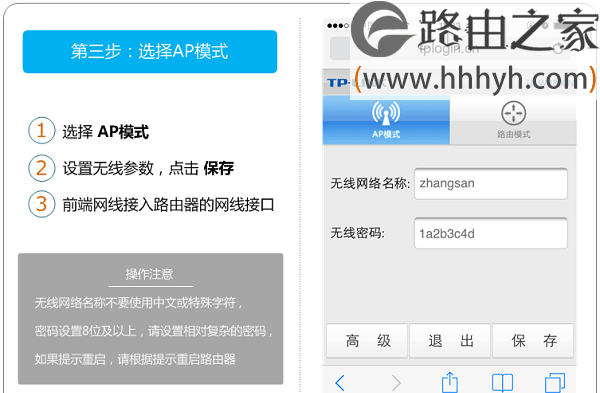Click the 选择 AP模式 instruction text

[x=106, y=132]
